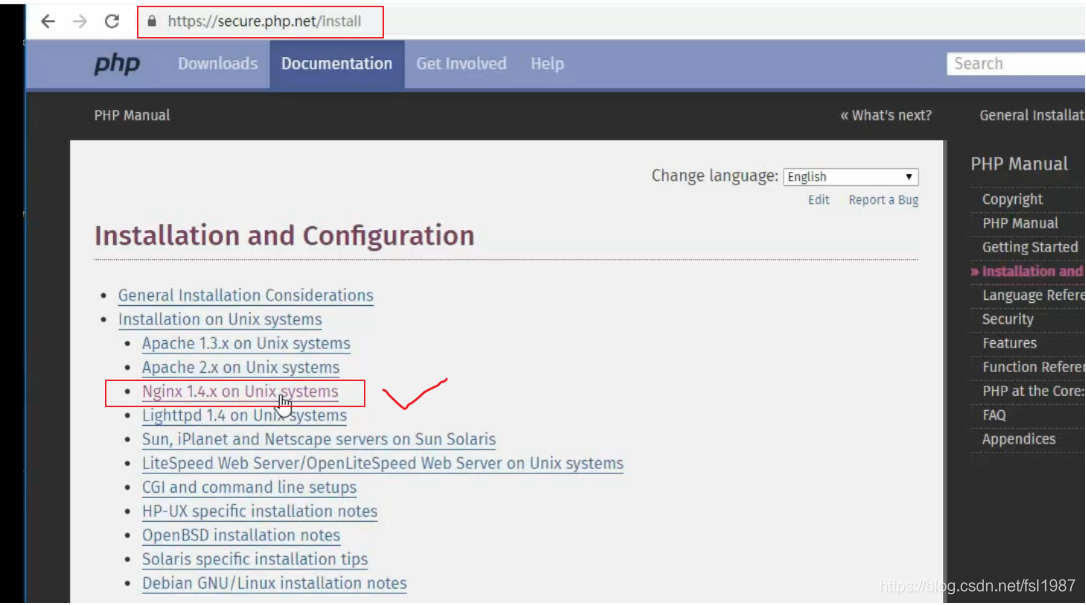
Task: Open the Get Involved menu item
Action: (461, 64)
